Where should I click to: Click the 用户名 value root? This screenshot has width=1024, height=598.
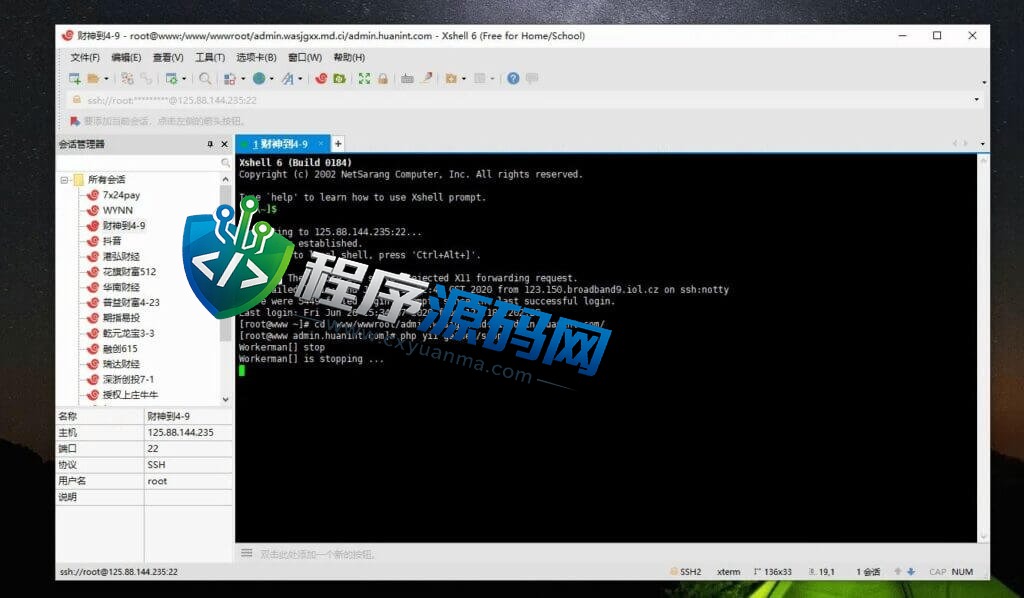(x=157, y=481)
